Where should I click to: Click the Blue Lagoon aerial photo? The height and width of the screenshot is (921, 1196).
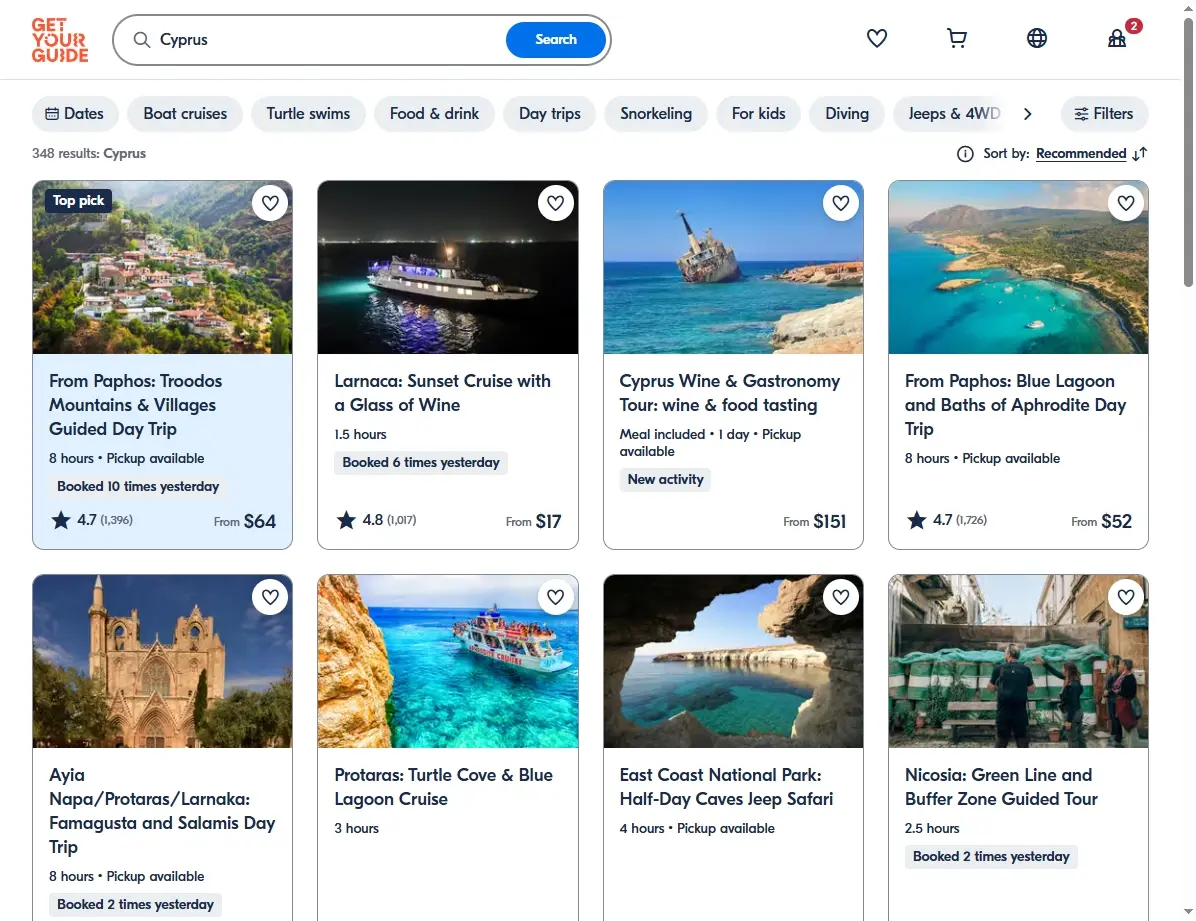point(1018,267)
